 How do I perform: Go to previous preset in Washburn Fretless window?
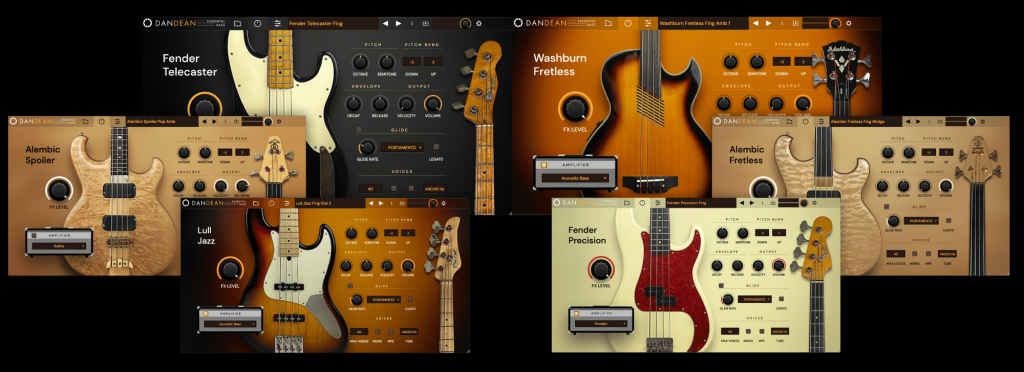756,23
